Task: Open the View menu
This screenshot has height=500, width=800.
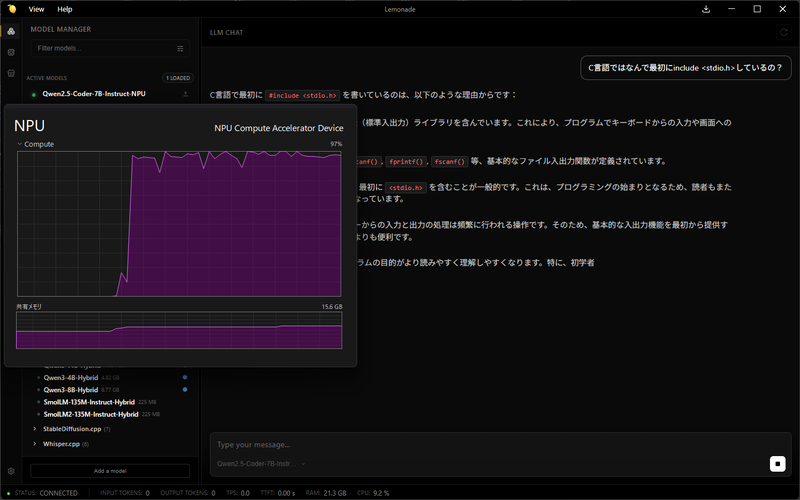Action: click(x=36, y=9)
